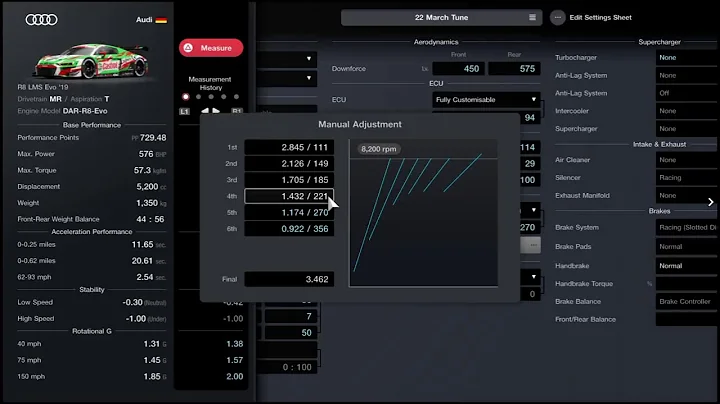Select the fifth Measurement History dot

tap(236, 97)
